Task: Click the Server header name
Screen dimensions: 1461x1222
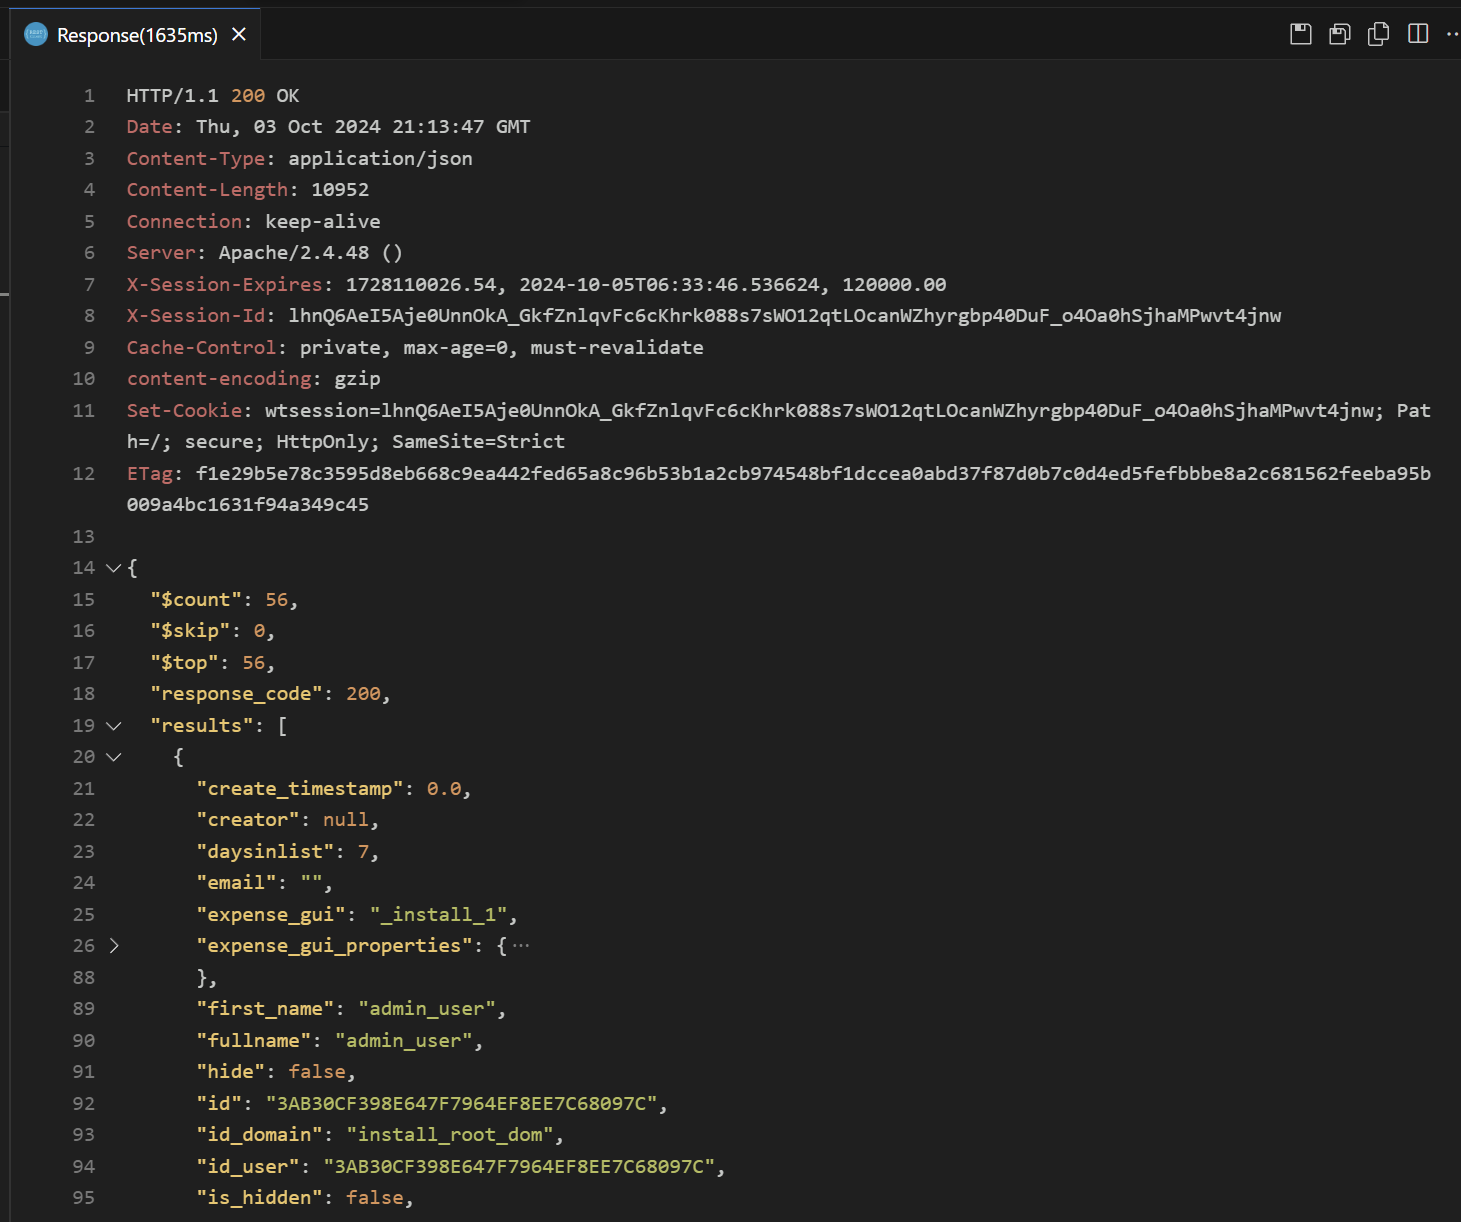Action: coord(161,253)
